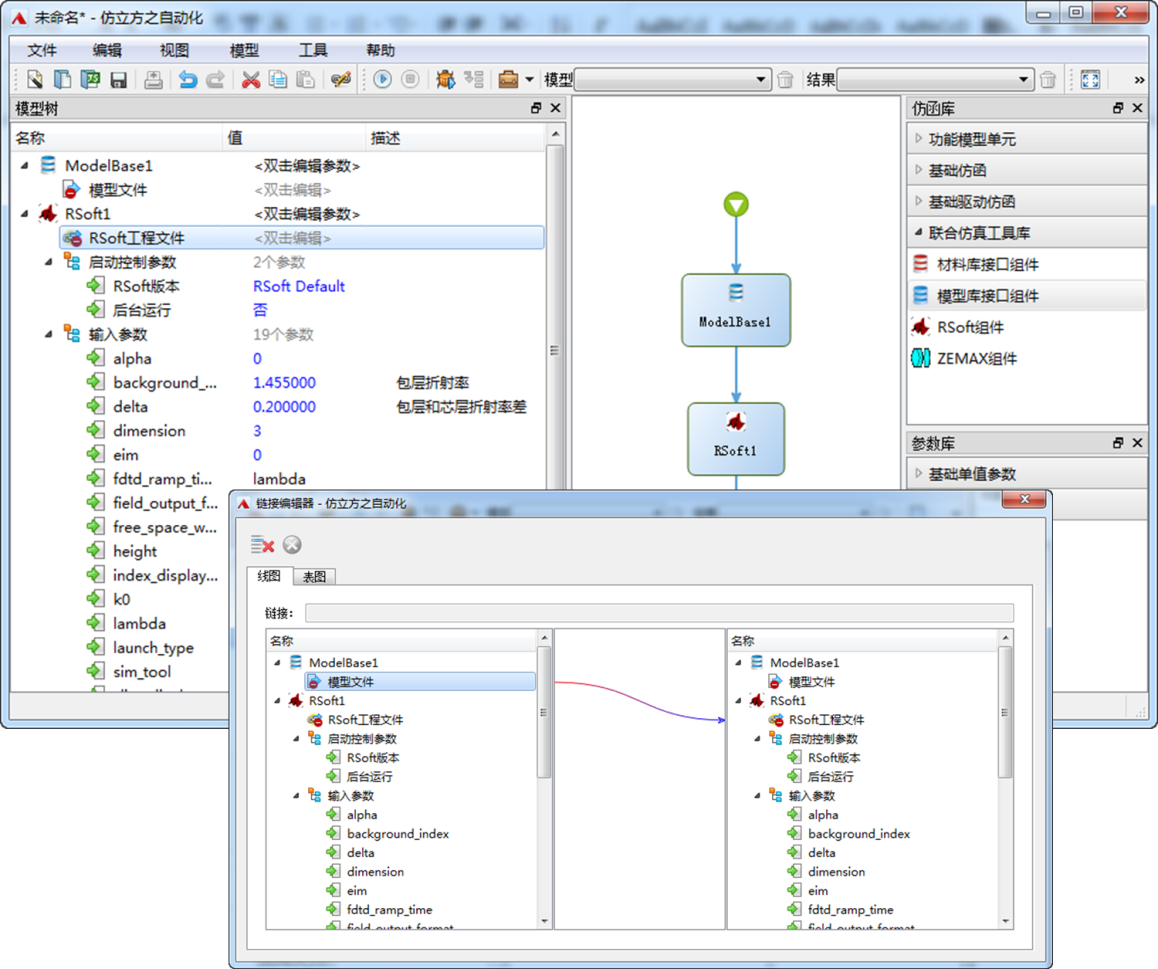Click the new file toolbar icon
The image size is (1158, 969).
tap(35, 79)
